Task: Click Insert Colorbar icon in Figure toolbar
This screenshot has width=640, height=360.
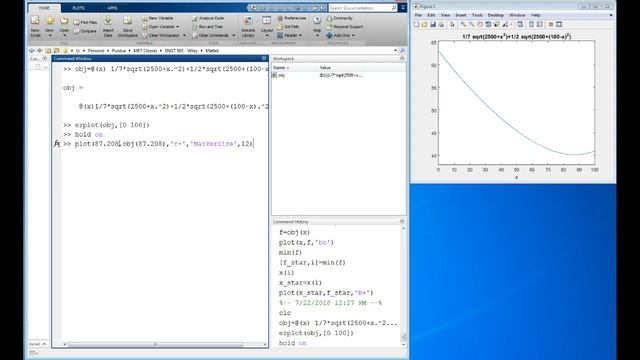Action: tap(531, 24)
